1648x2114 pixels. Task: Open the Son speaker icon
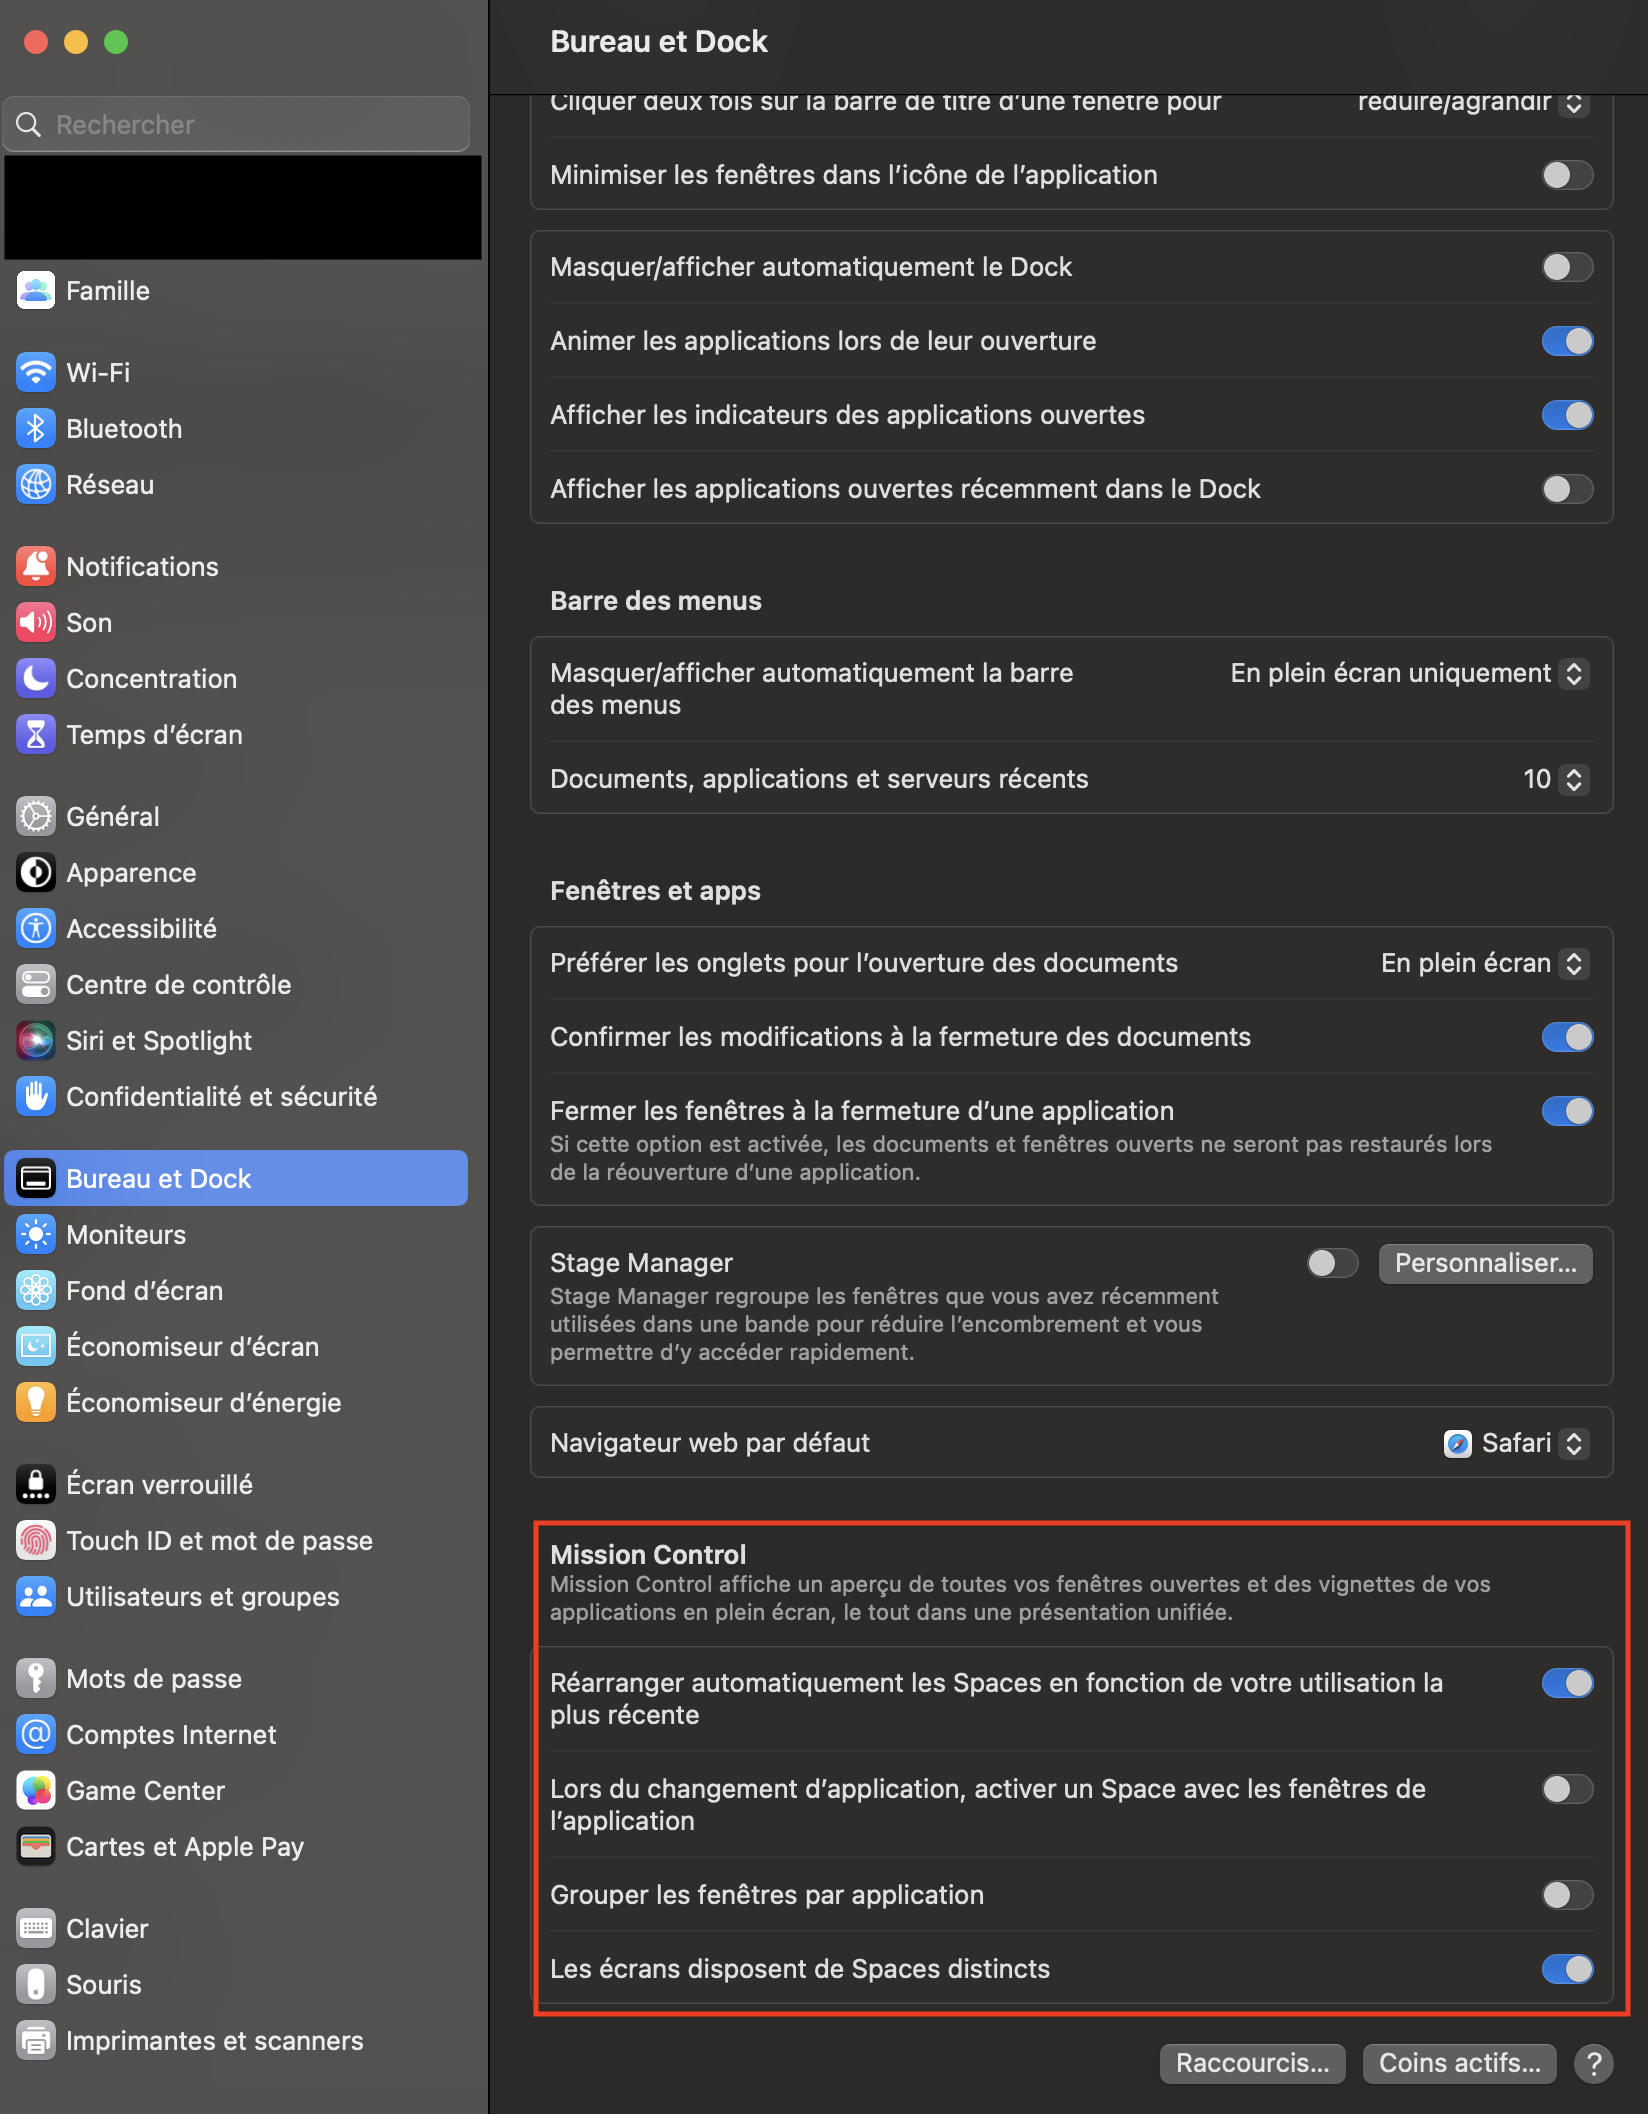(36, 623)
